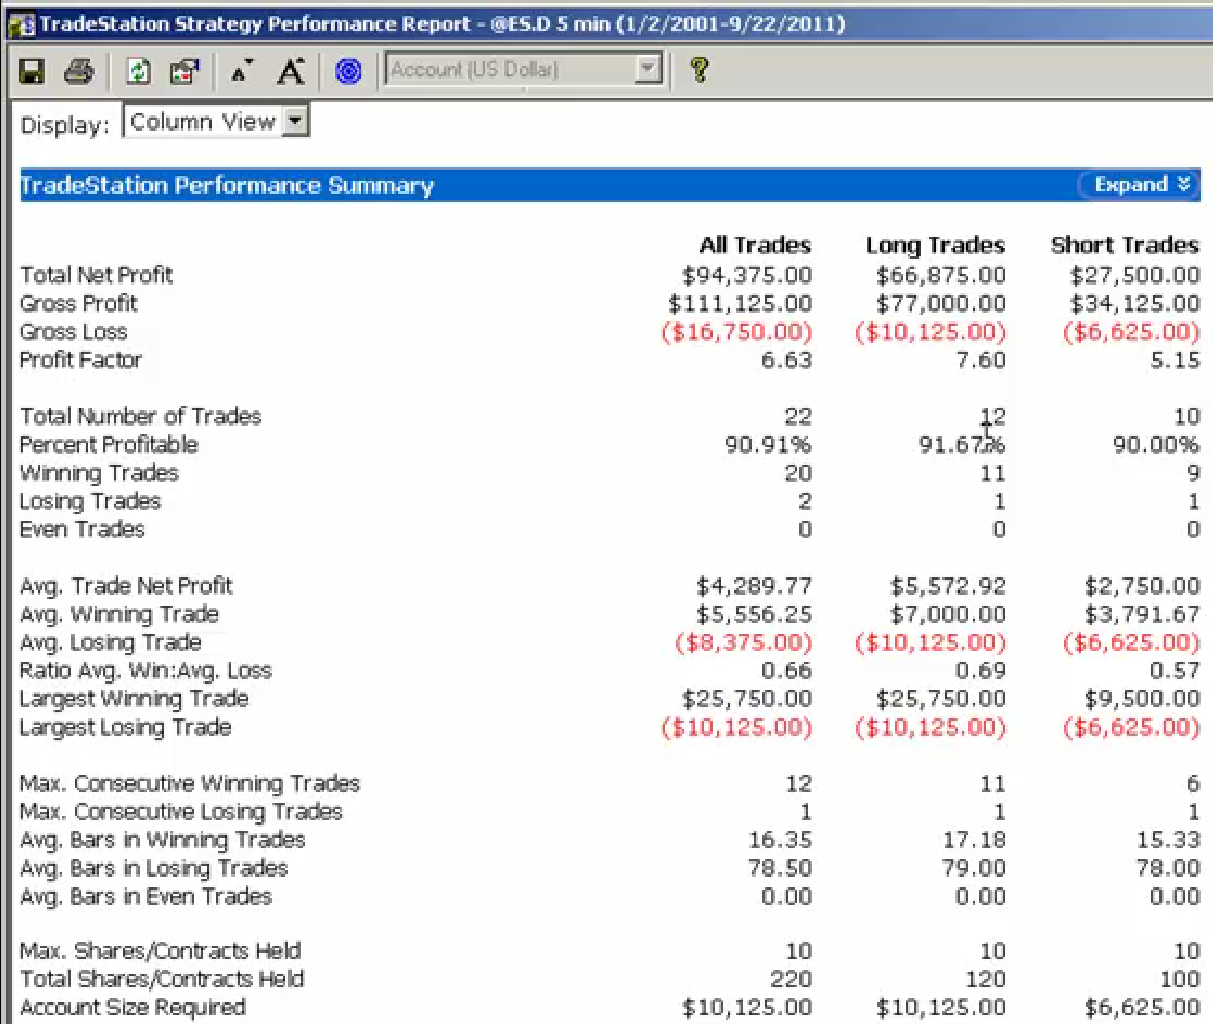Click the Avg. Bars in Winning Trades label

tap(162, 840)
